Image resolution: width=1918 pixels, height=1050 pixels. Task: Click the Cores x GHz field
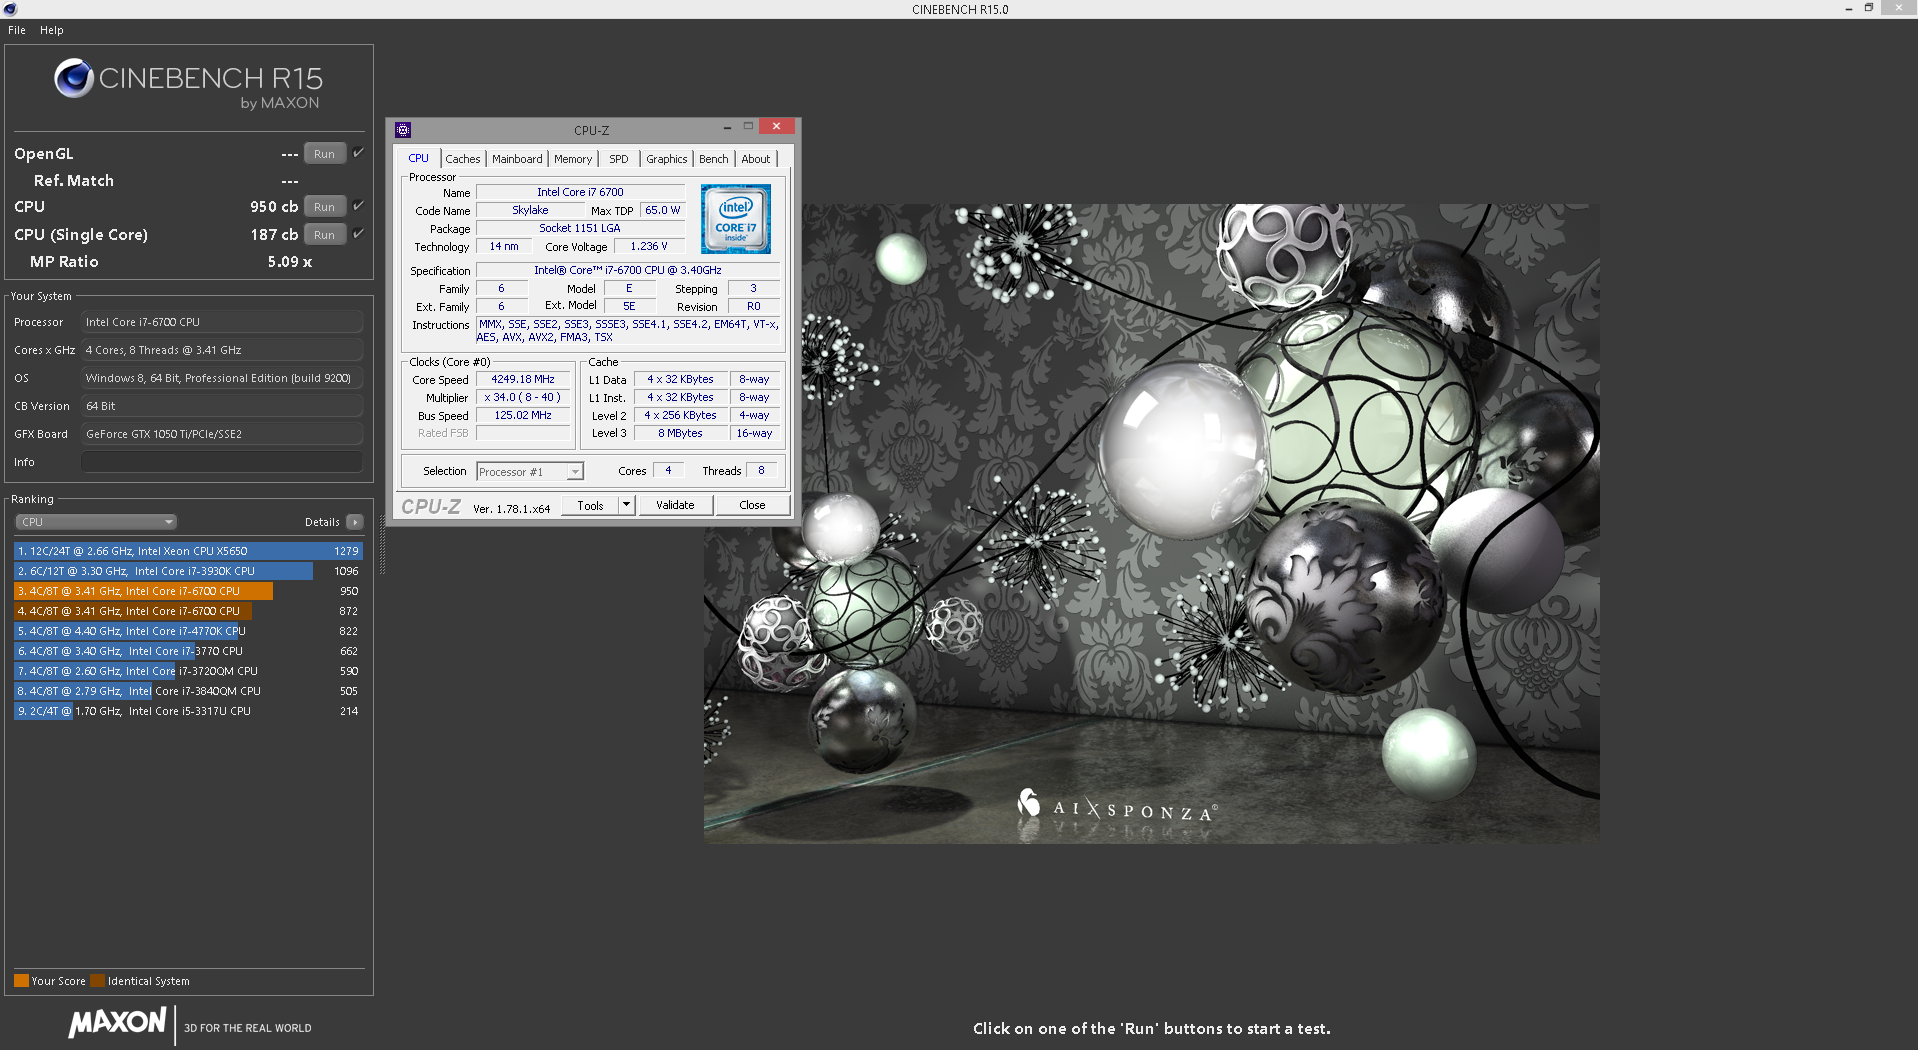click(x=221, y=350)
